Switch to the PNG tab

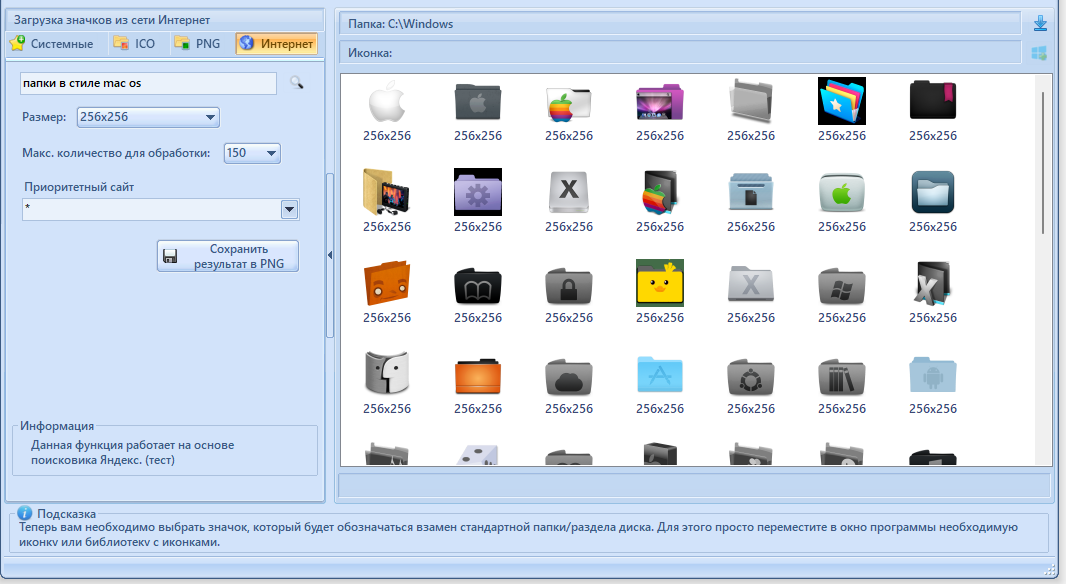tap(198, 44)
